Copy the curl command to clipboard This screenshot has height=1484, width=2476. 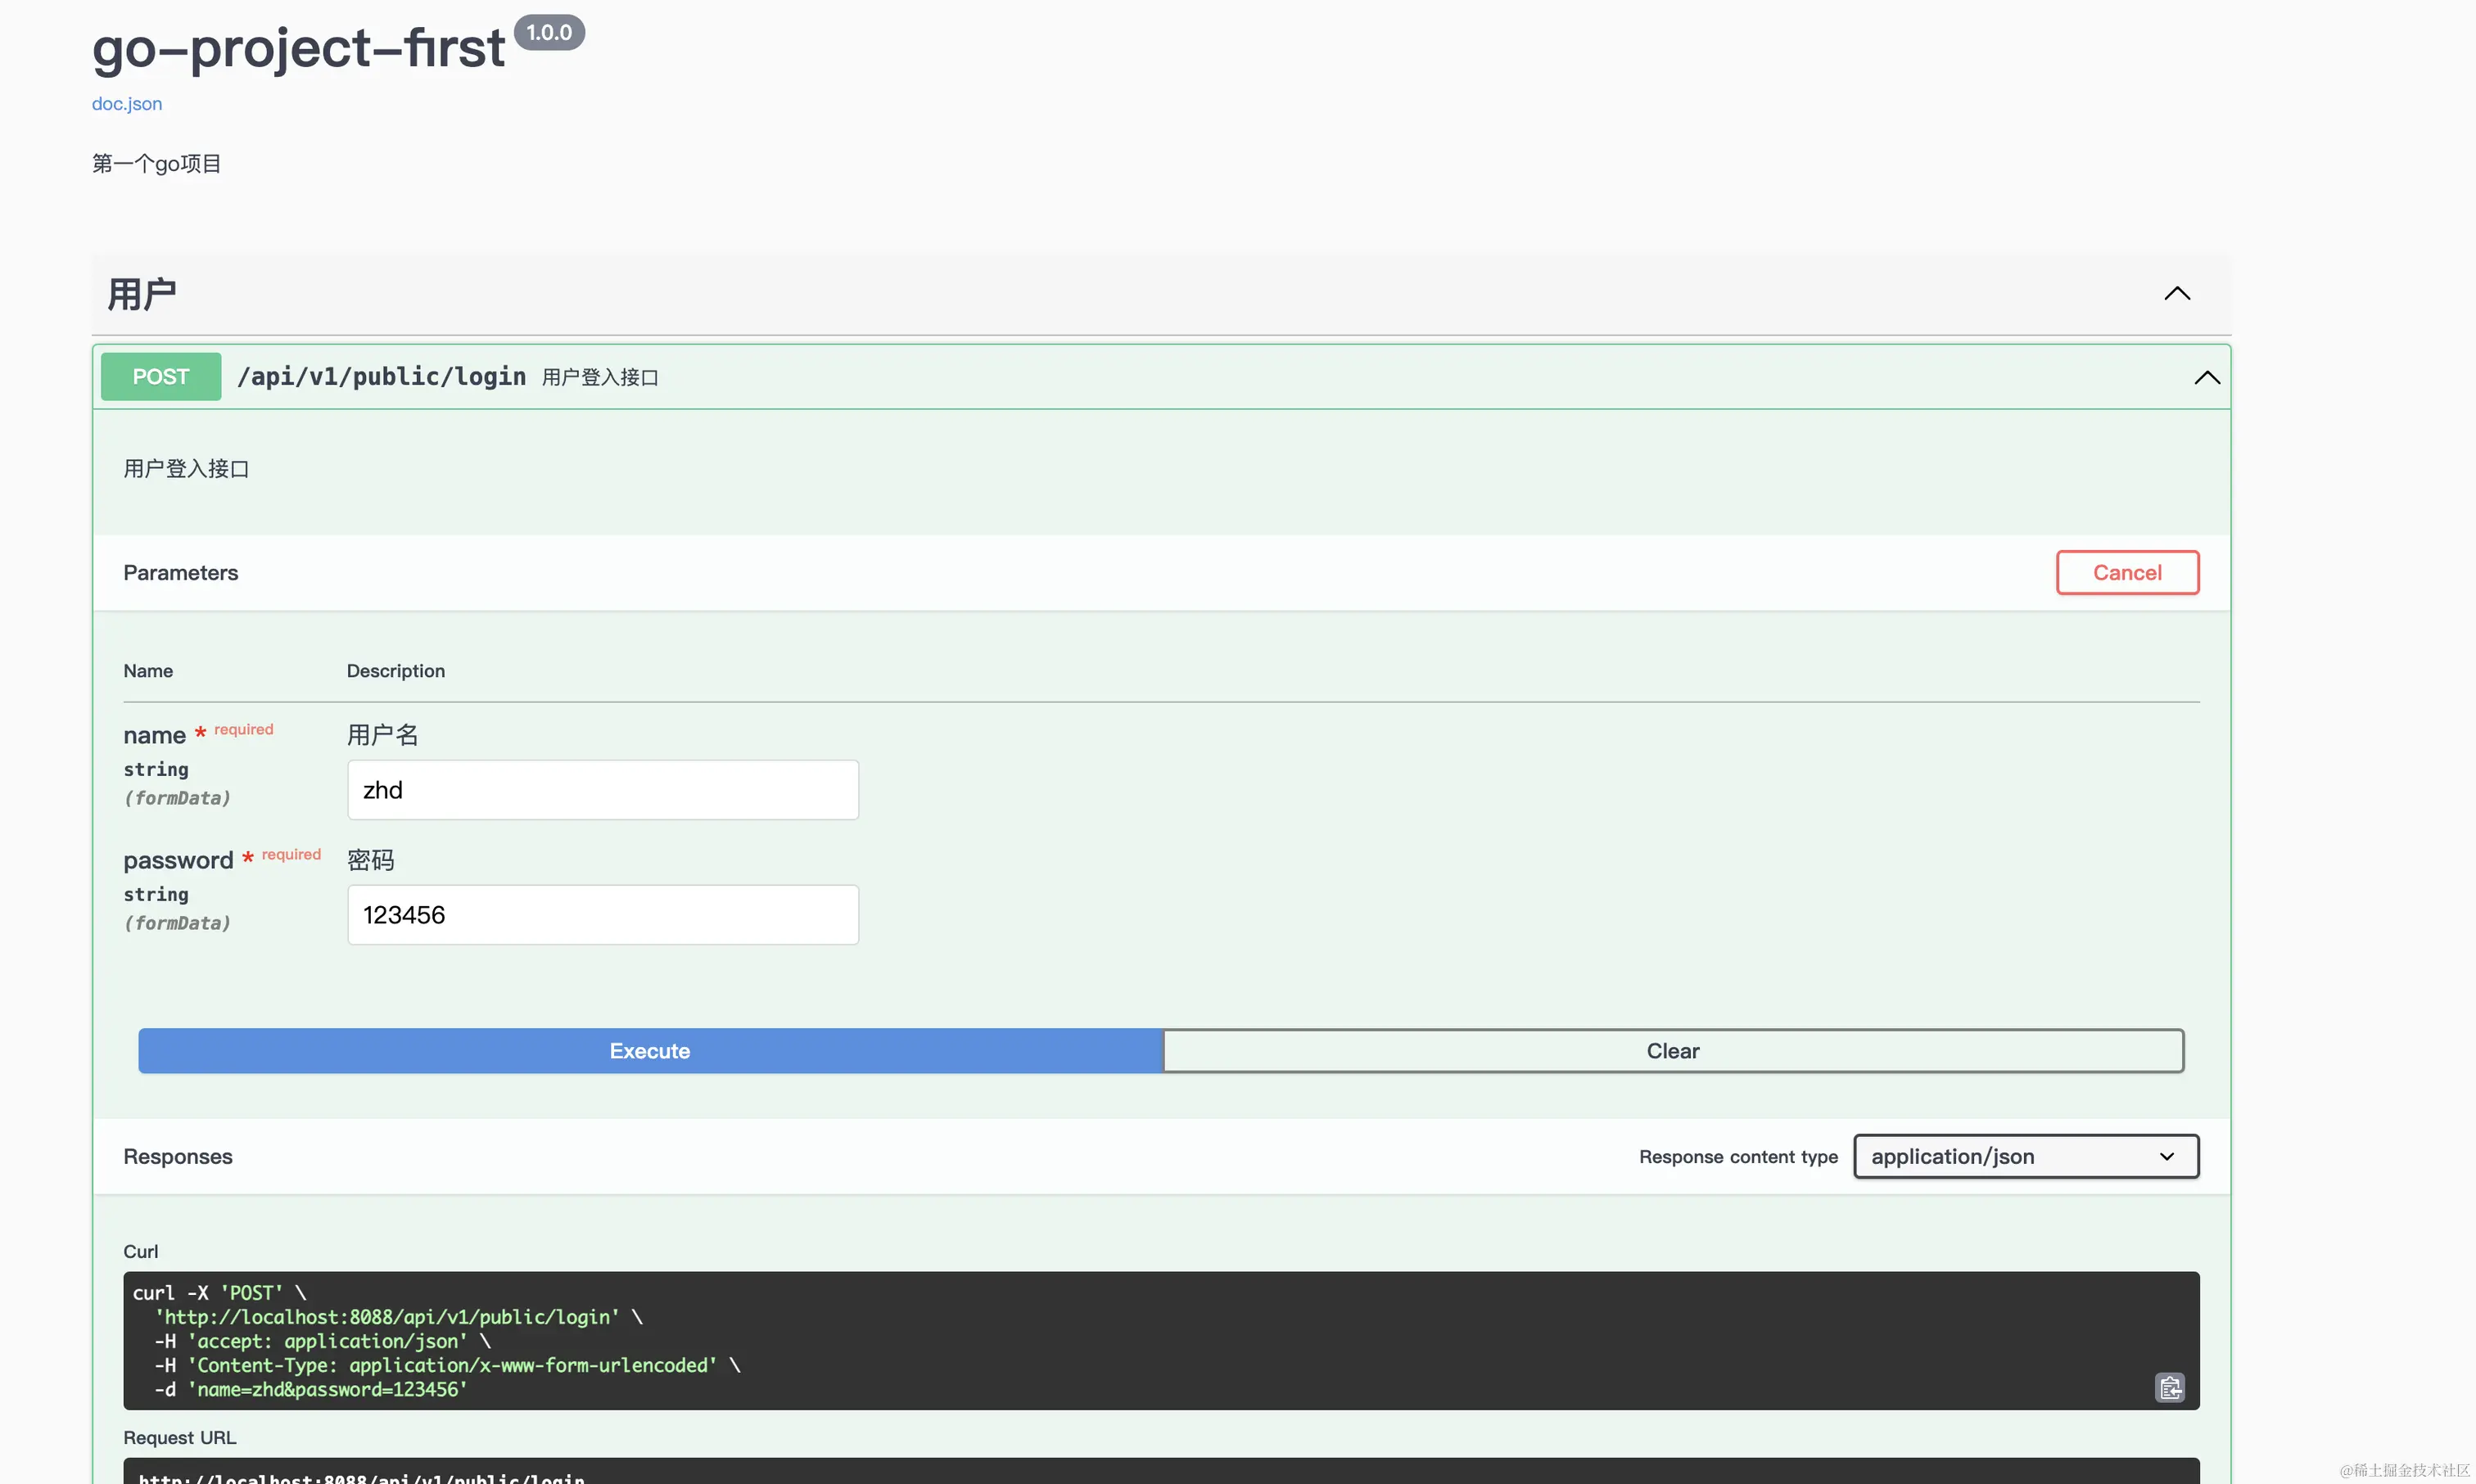click(x=2168, y=1387)
